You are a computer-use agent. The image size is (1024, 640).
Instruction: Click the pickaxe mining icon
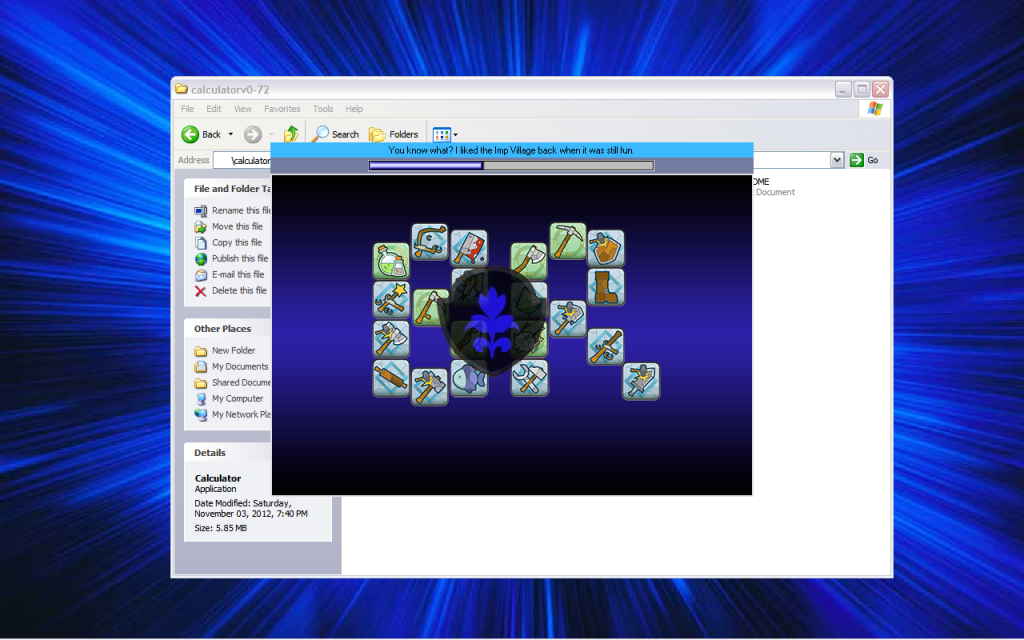click(x=568, y=241)
